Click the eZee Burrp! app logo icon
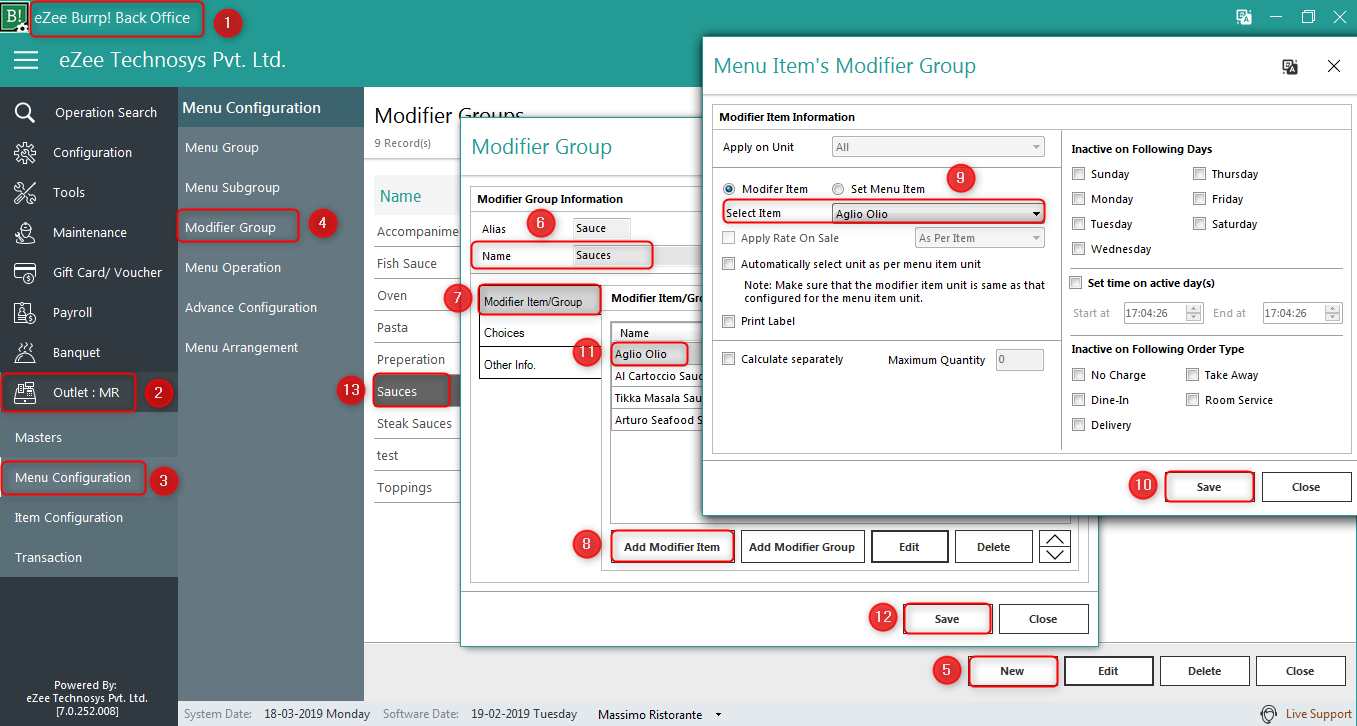This screenshot has width=1357, height=726. click(x=14, y=17)
